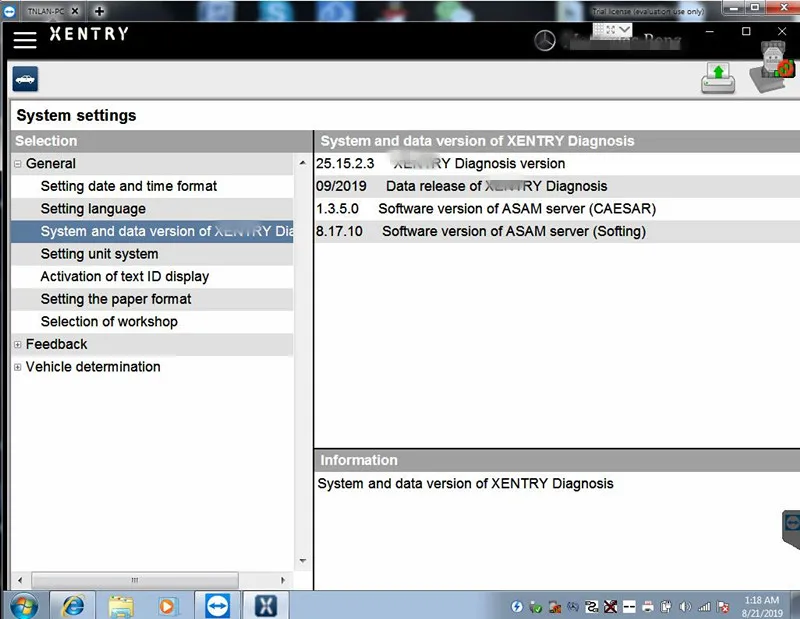
Task: Open the Windows Start menu
Action: point(23,606)
